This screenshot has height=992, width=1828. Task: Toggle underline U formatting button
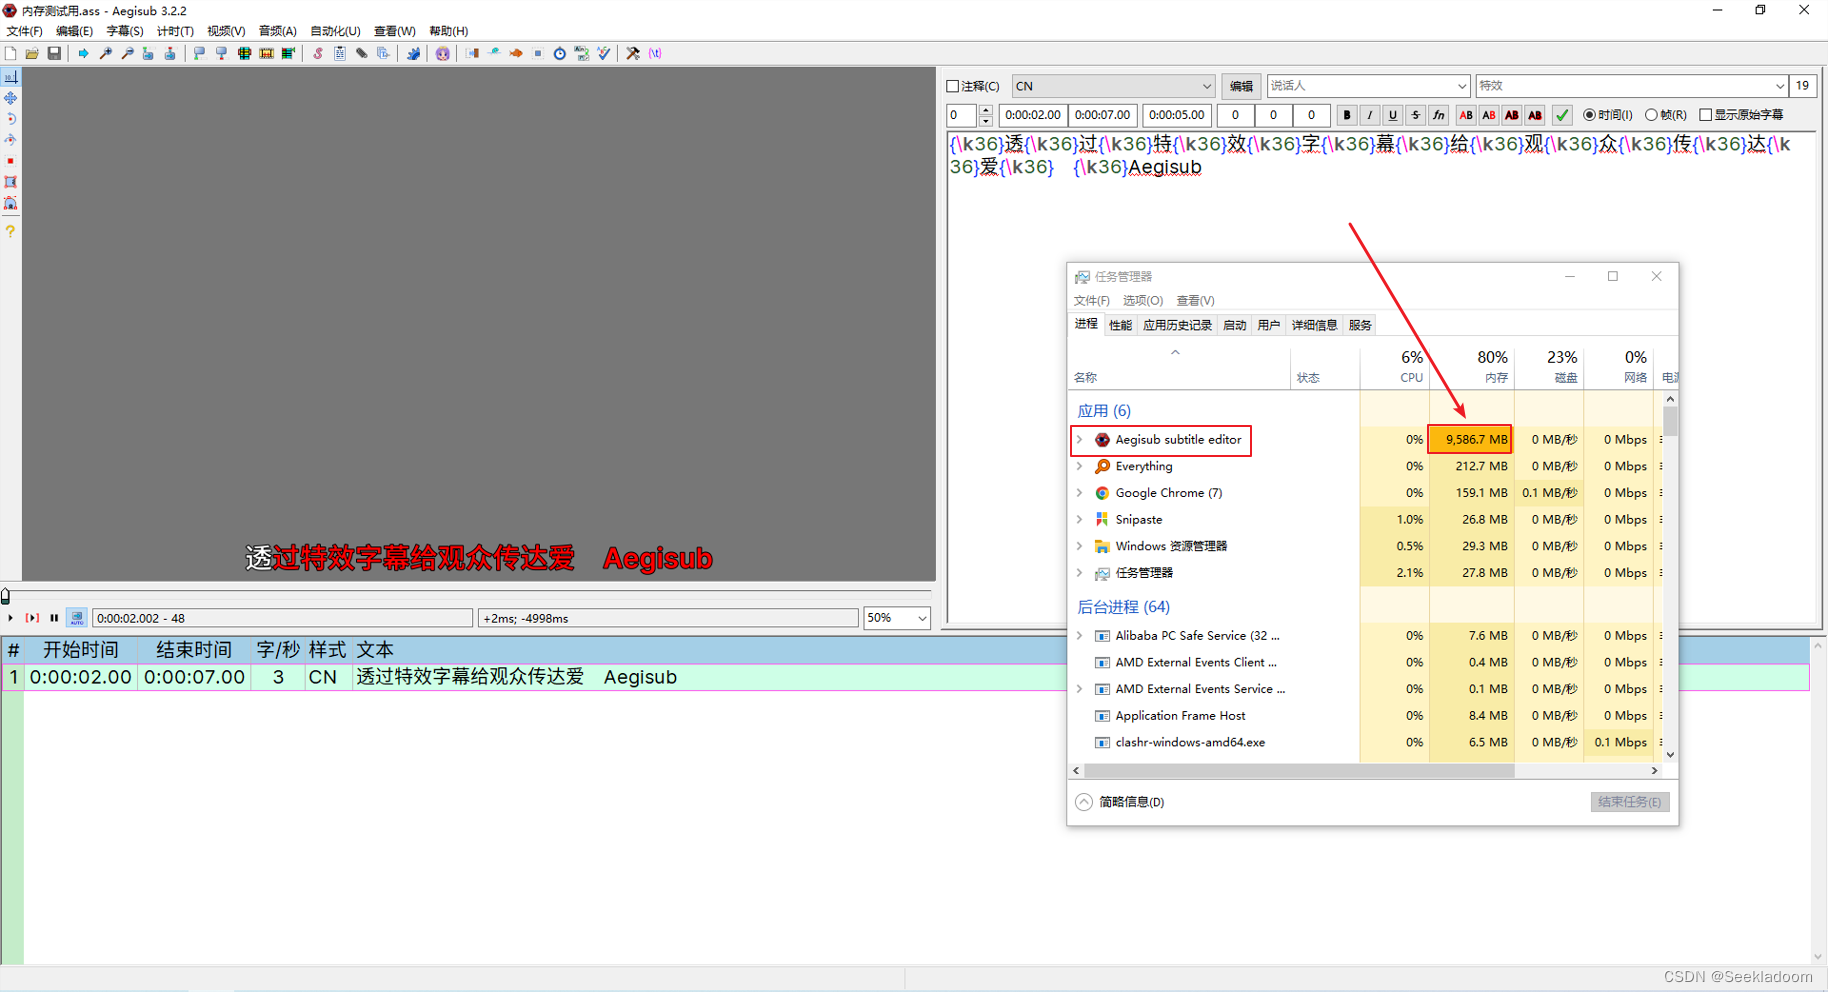pos(1392,115)
